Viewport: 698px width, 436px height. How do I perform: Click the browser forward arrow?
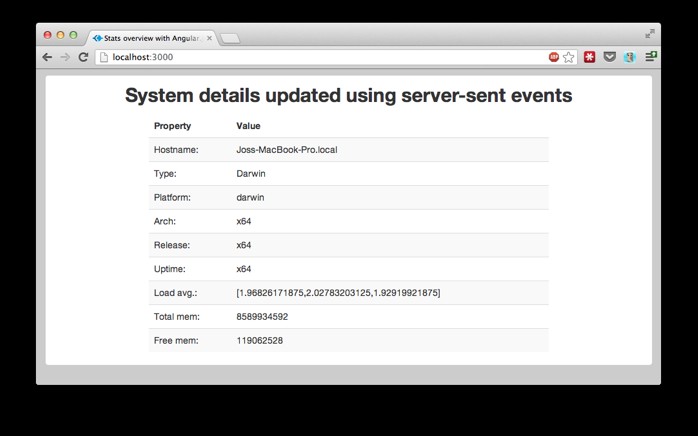[x=65, y=57]
